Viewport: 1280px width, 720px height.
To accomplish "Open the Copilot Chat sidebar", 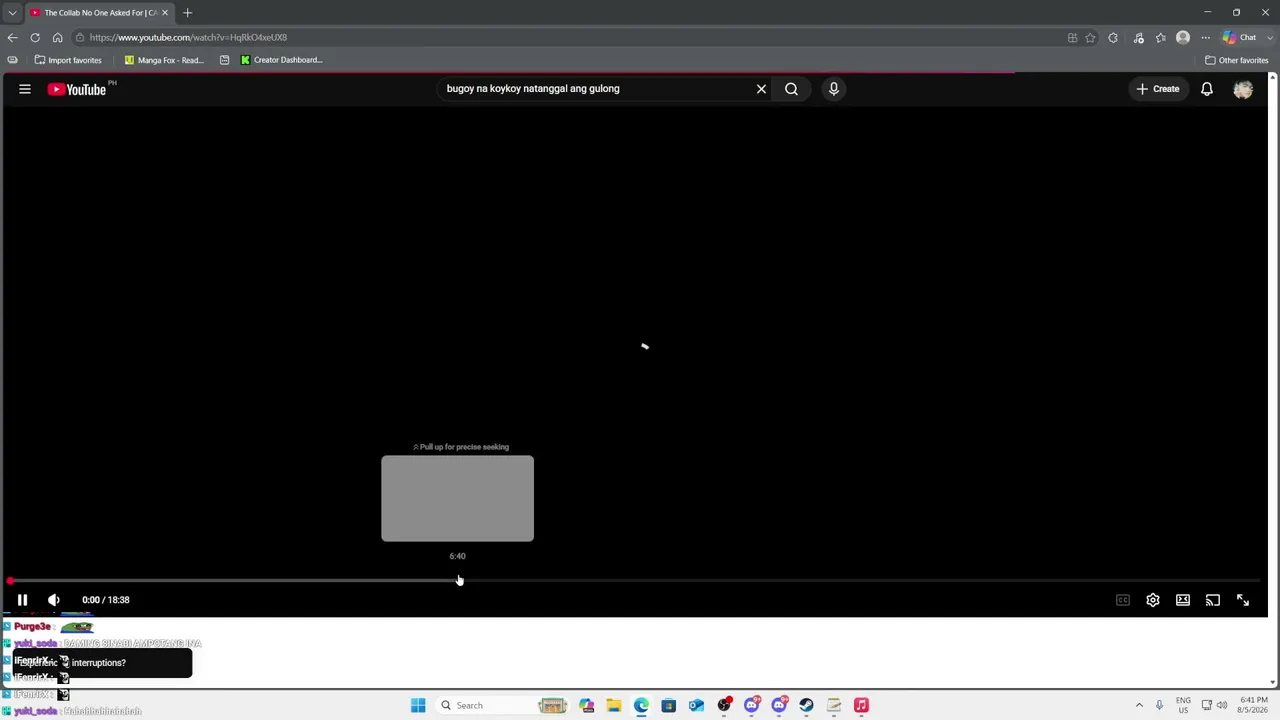I will (1239, 38).
